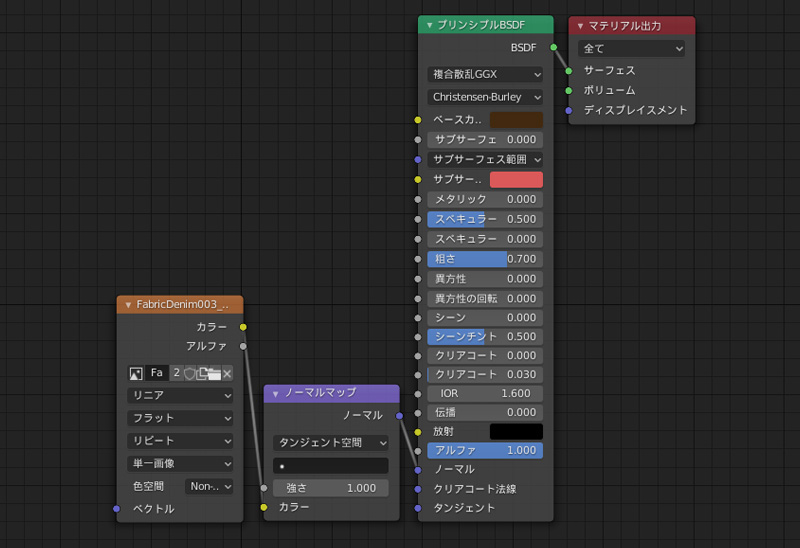Viewport: 800px width, 548px height.
Task: Click the image name field showing Fa
Action: pos(157,373)
